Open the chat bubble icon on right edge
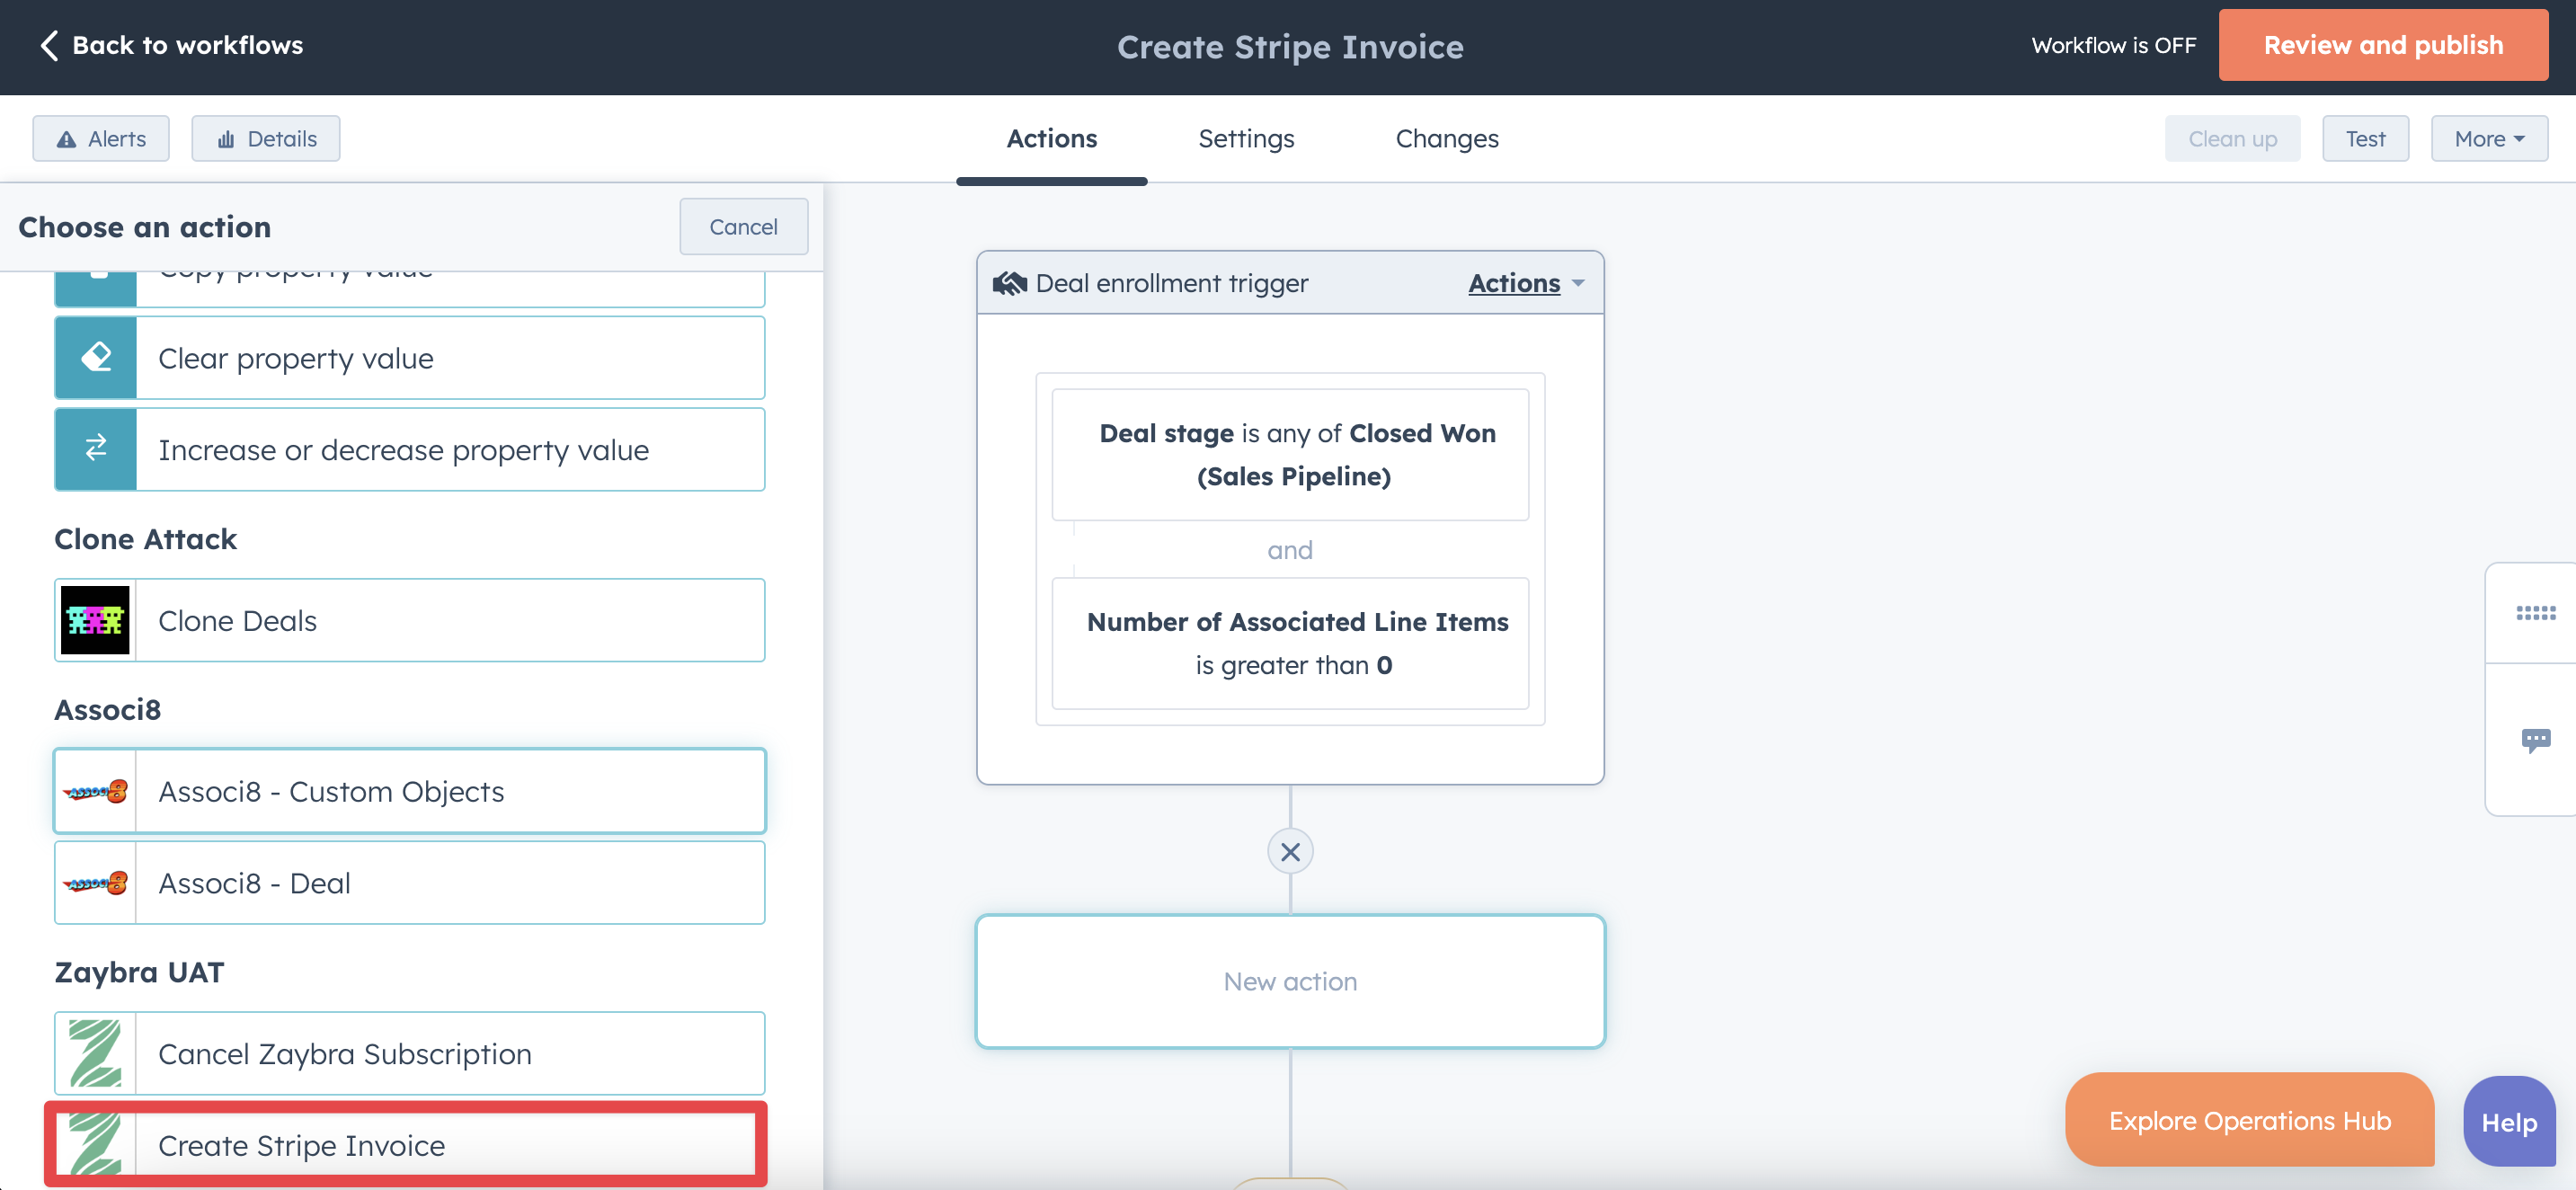This screenshot has width=2576, height=1190. 2535,740
